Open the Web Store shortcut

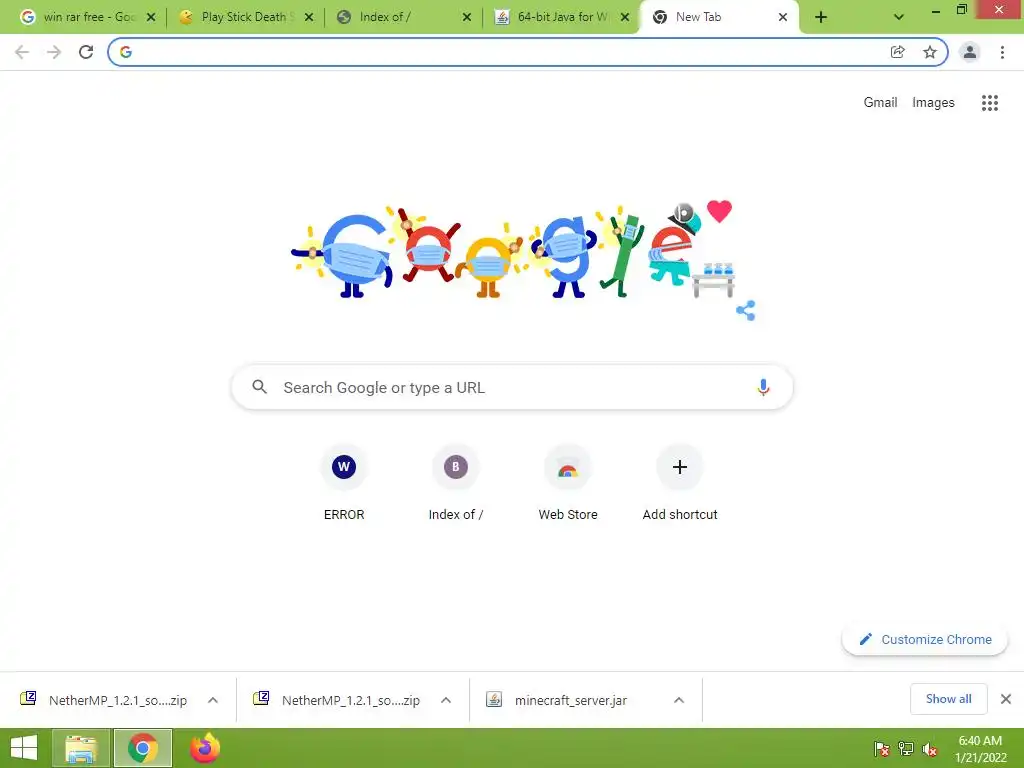tap(568, 482)
